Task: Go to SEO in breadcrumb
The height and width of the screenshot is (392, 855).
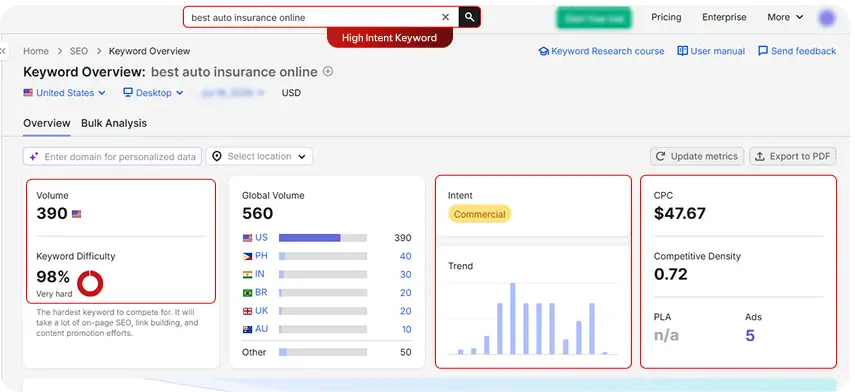Action: click(79, 51)
